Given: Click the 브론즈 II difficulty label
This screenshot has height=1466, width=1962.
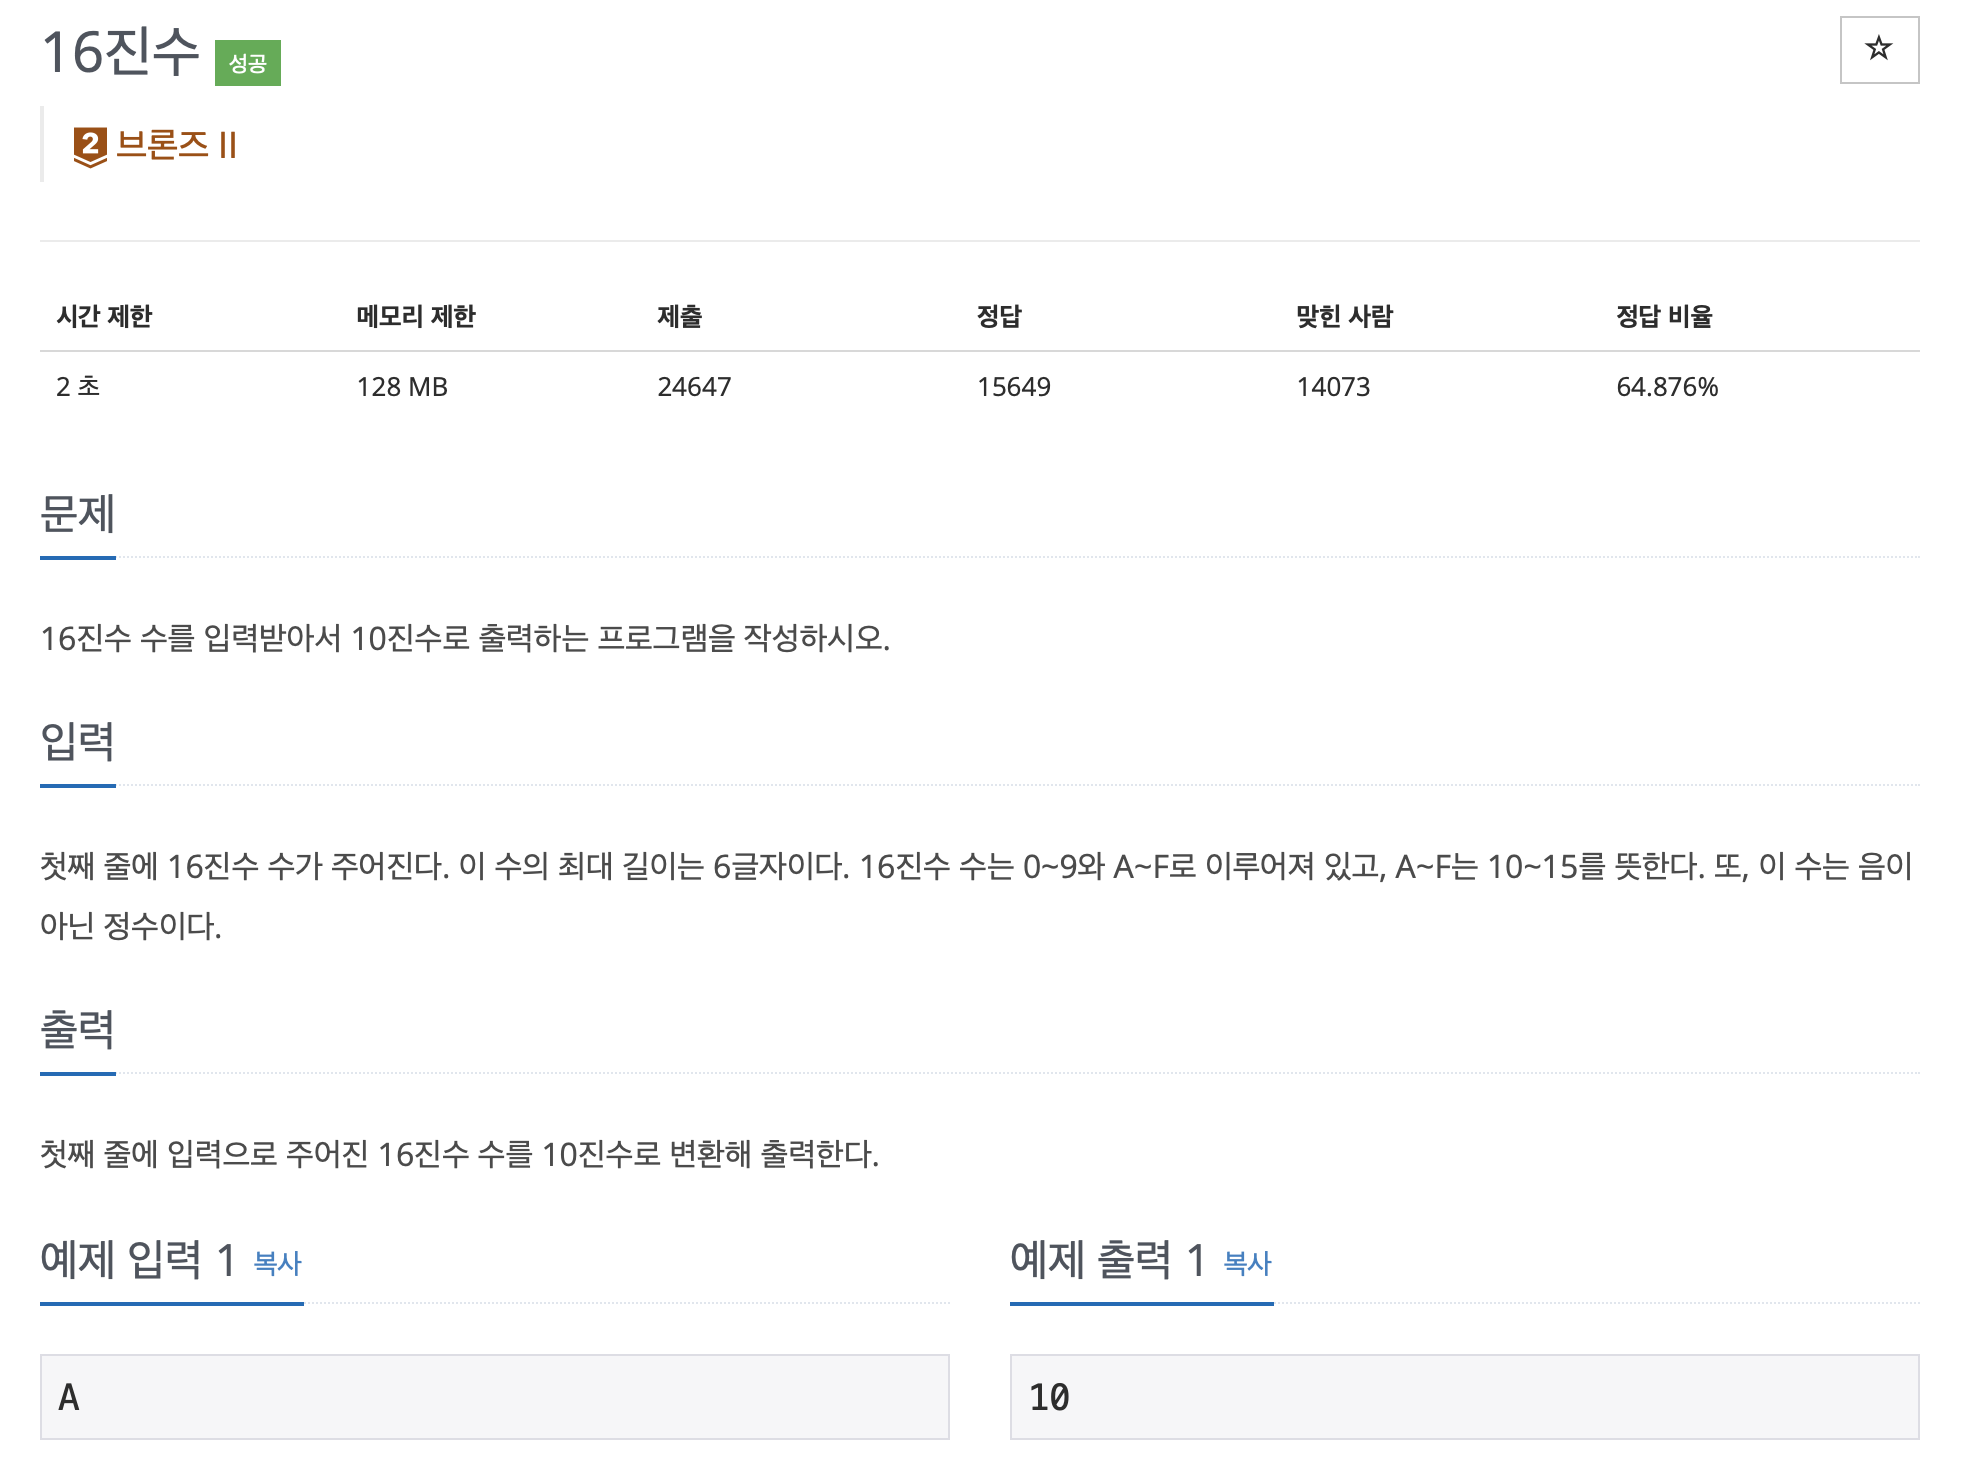Looking at the screenshot, I should [176, 145].
